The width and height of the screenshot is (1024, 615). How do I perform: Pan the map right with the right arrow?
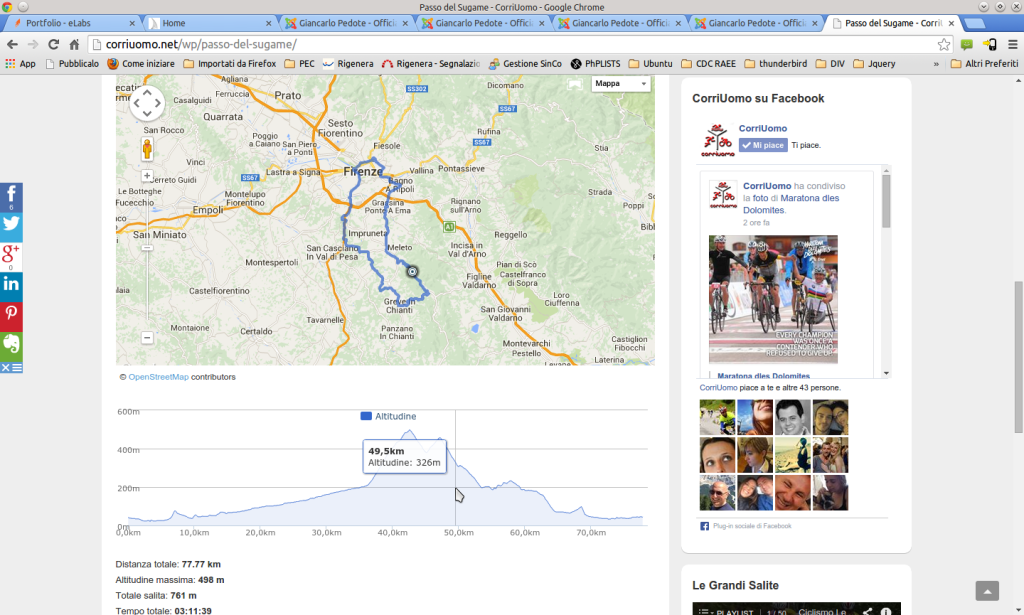tap(157, 103)
